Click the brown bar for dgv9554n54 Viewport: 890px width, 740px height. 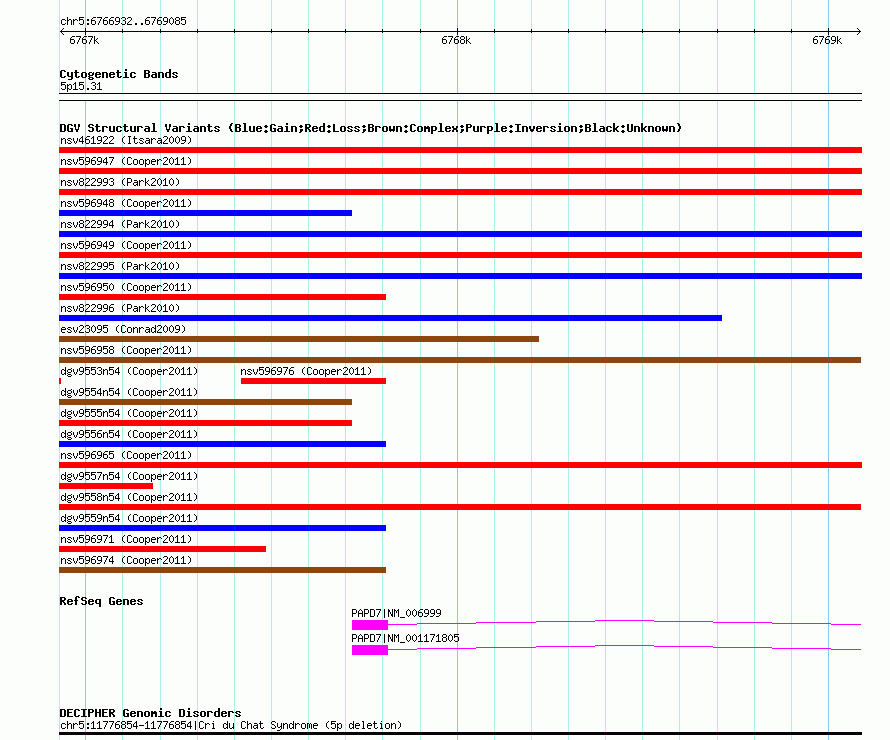pos(205,402)
